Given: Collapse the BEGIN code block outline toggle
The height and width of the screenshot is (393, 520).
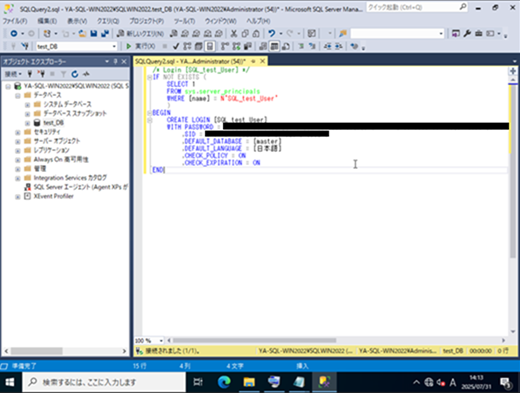Looking at the screenshot, I should [x=150, y=113].
